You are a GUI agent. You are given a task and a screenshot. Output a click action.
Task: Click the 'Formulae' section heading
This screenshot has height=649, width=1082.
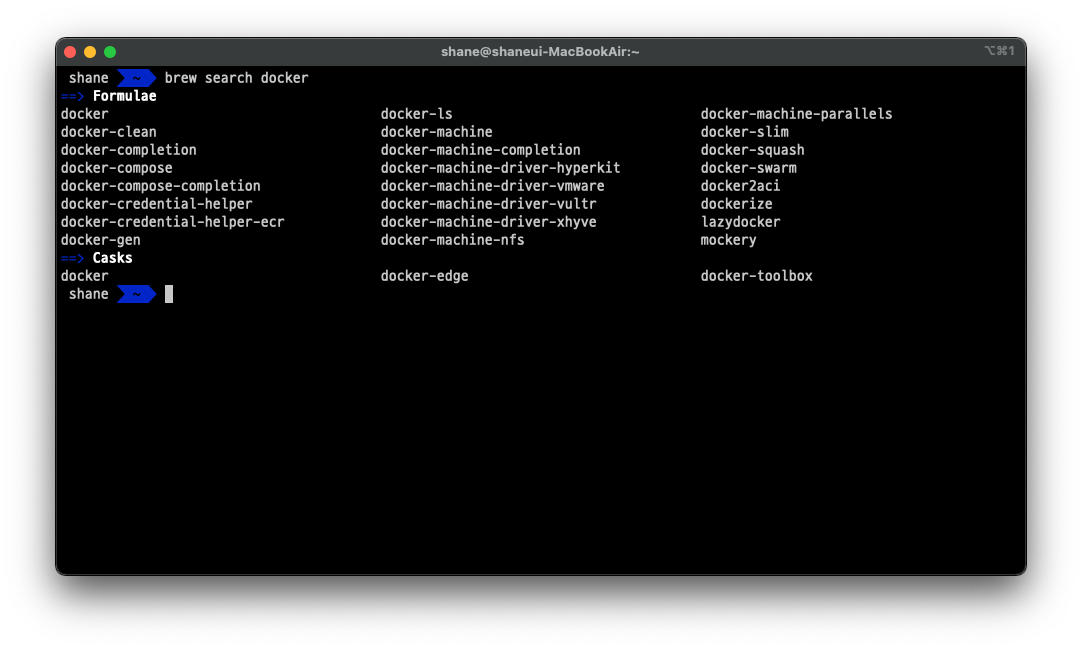pyautogui.click(x=125, y=96)
